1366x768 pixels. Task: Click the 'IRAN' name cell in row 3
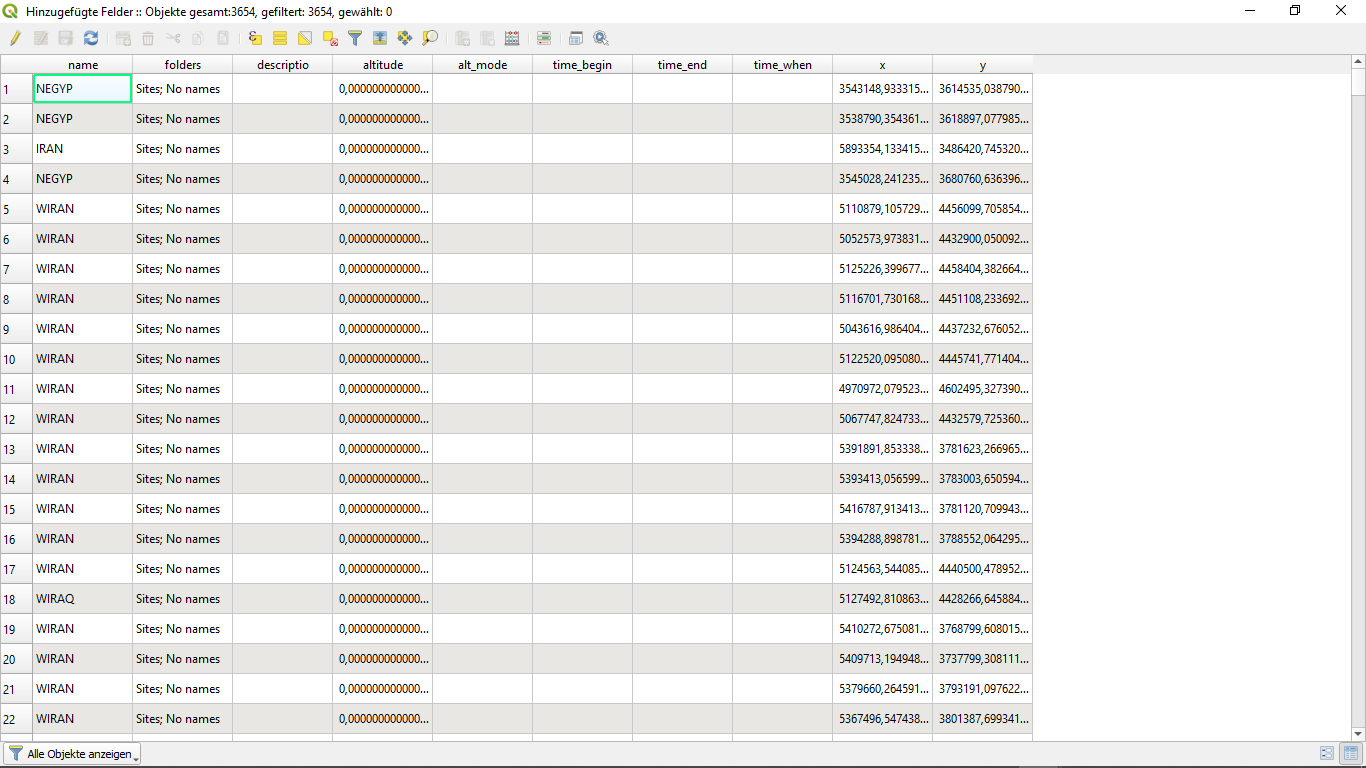(82, 149)
